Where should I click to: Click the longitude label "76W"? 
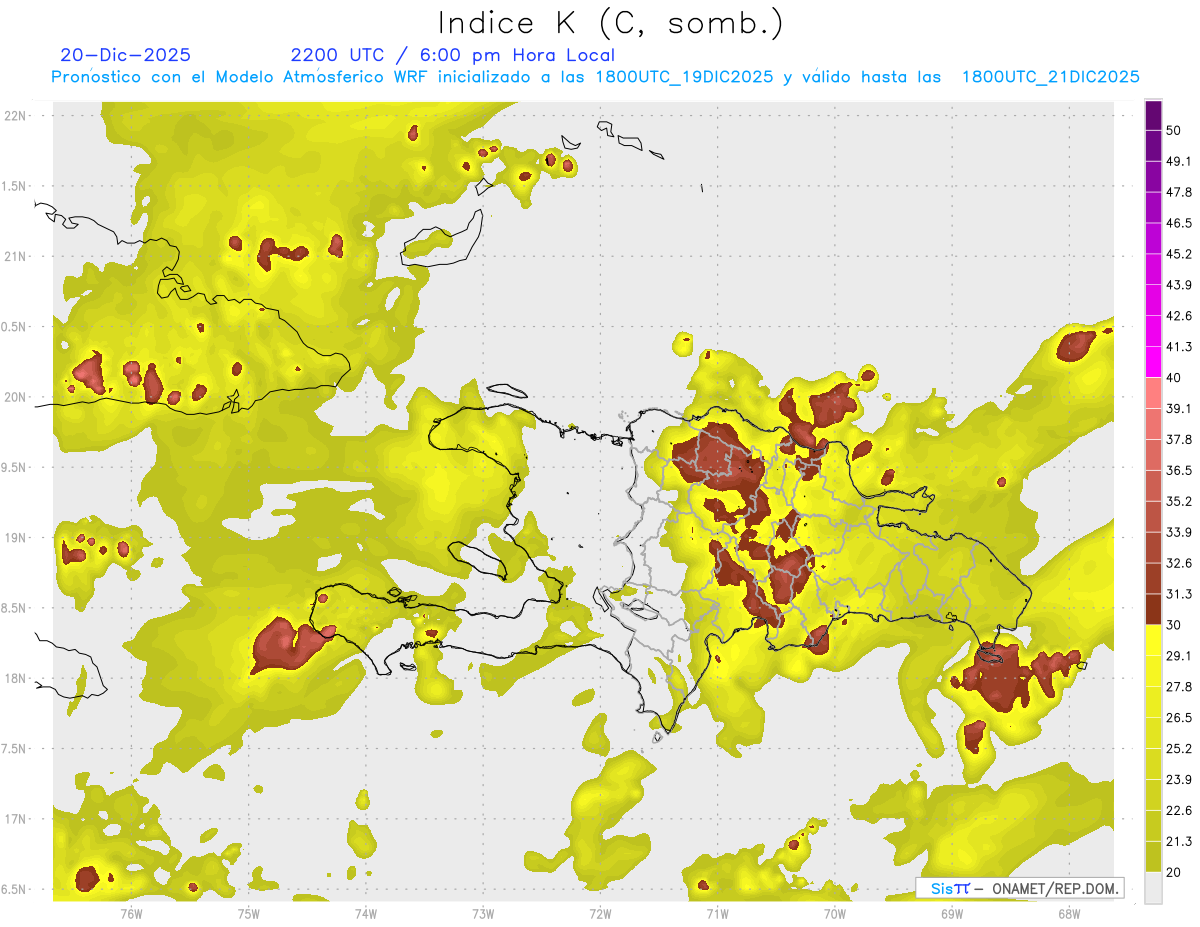pos(131,913)
